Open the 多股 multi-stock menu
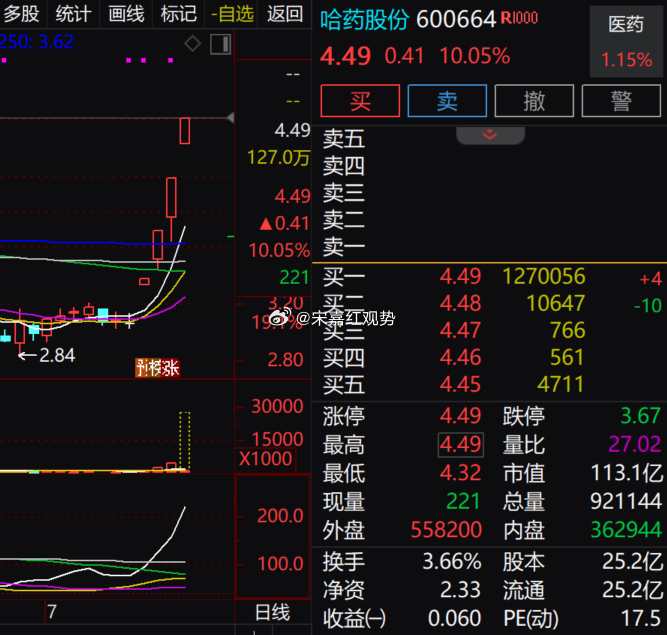 coord(22,14)
